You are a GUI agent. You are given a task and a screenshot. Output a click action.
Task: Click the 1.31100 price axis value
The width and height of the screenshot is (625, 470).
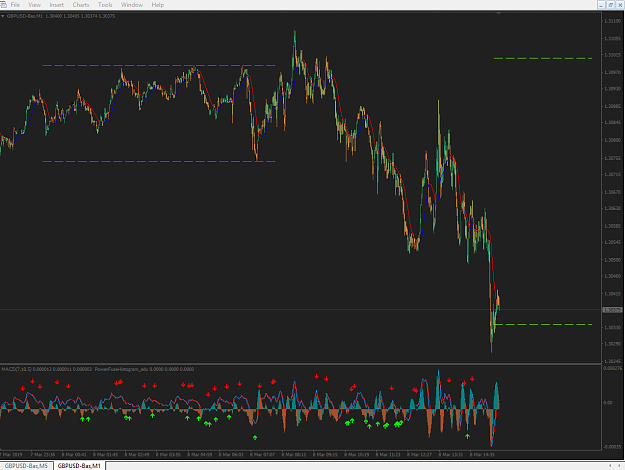[x=612, y=21]
